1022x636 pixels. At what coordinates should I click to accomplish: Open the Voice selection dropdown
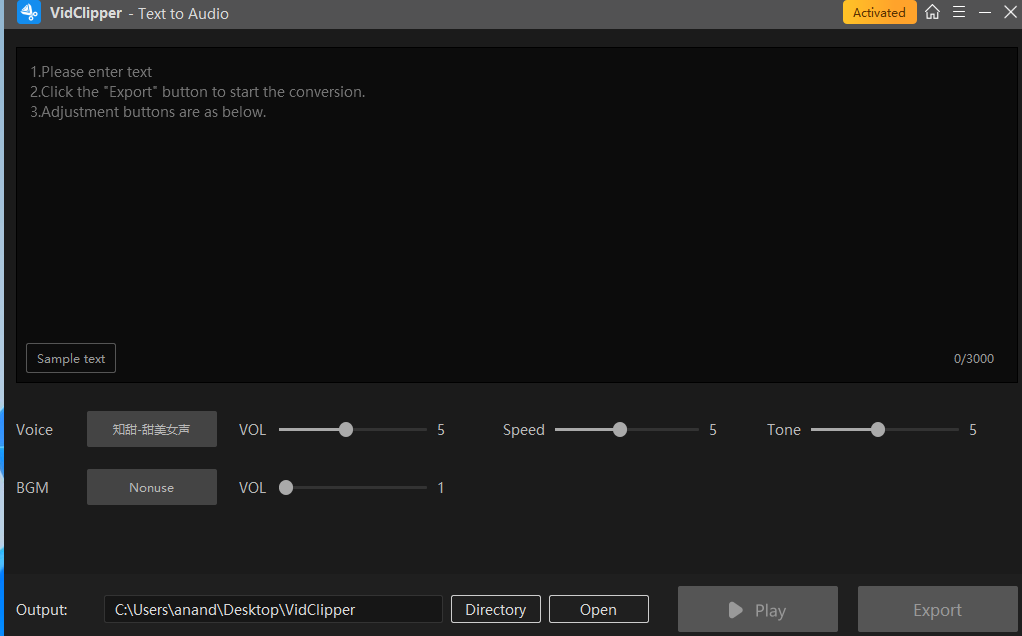click(151, 429)
